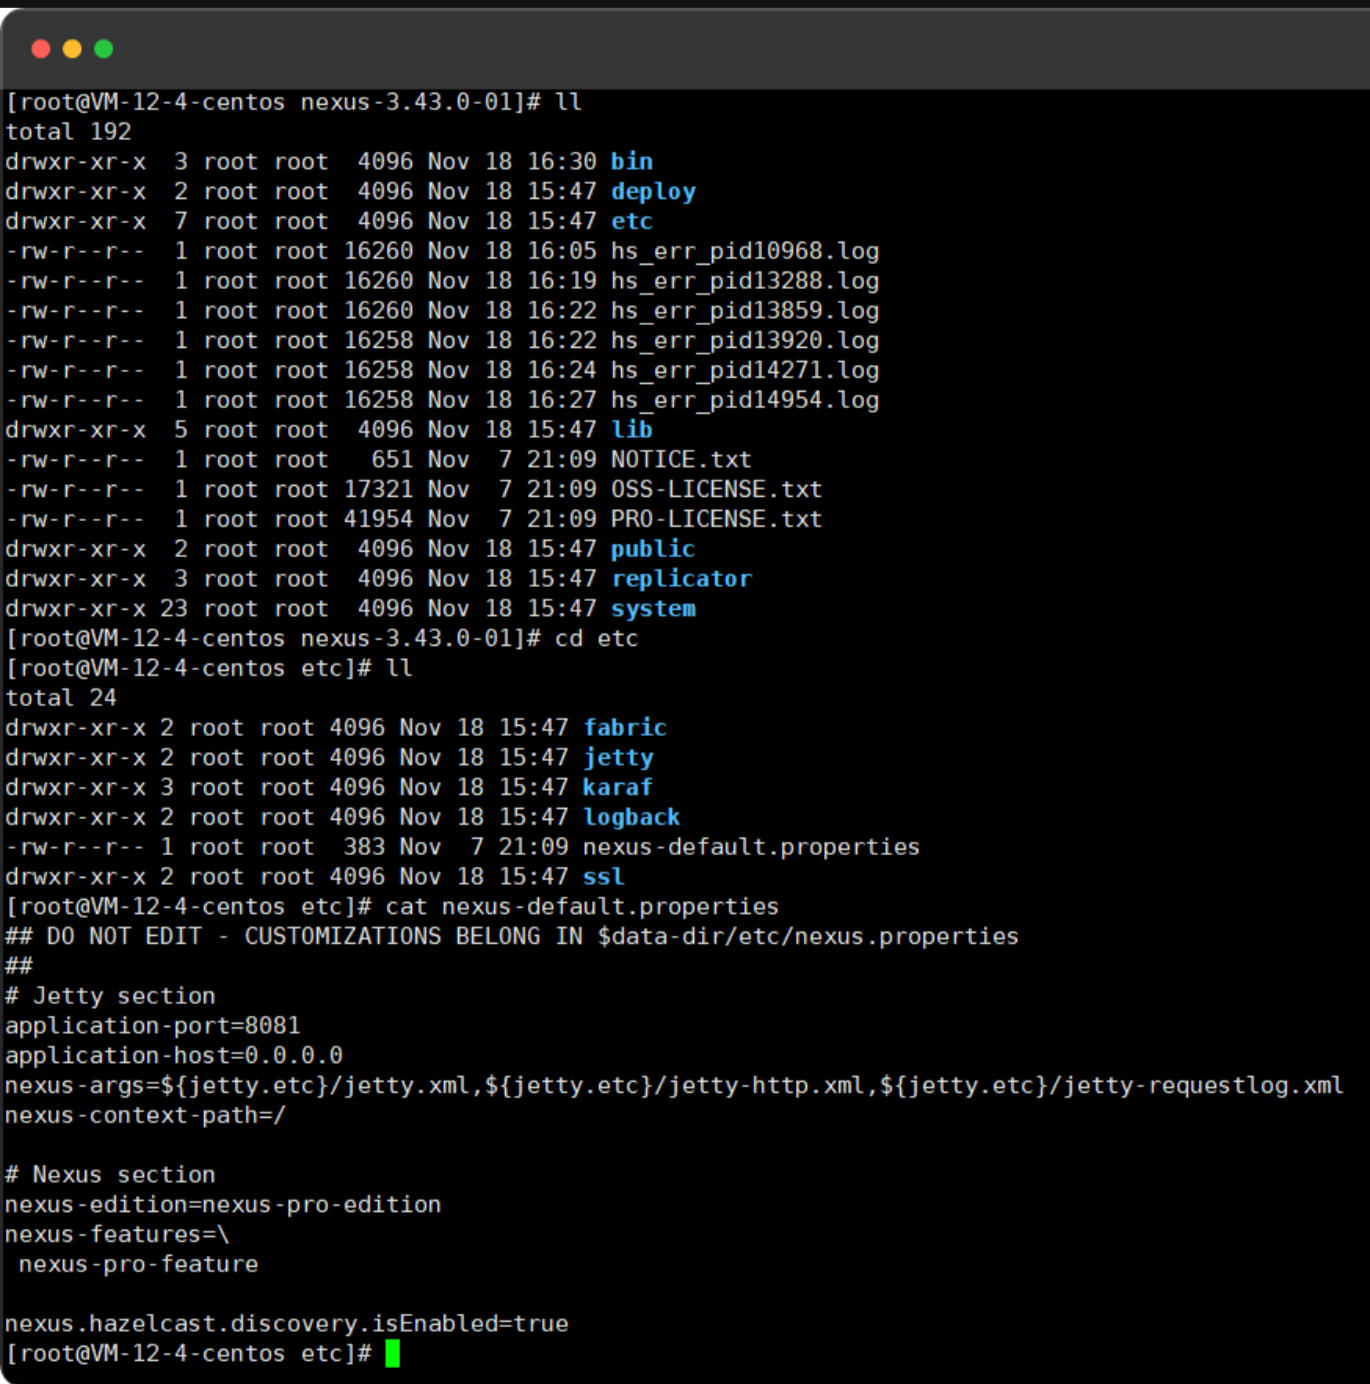
Task: Select the 'system' directory name
Action: click(x=653, y=609)
